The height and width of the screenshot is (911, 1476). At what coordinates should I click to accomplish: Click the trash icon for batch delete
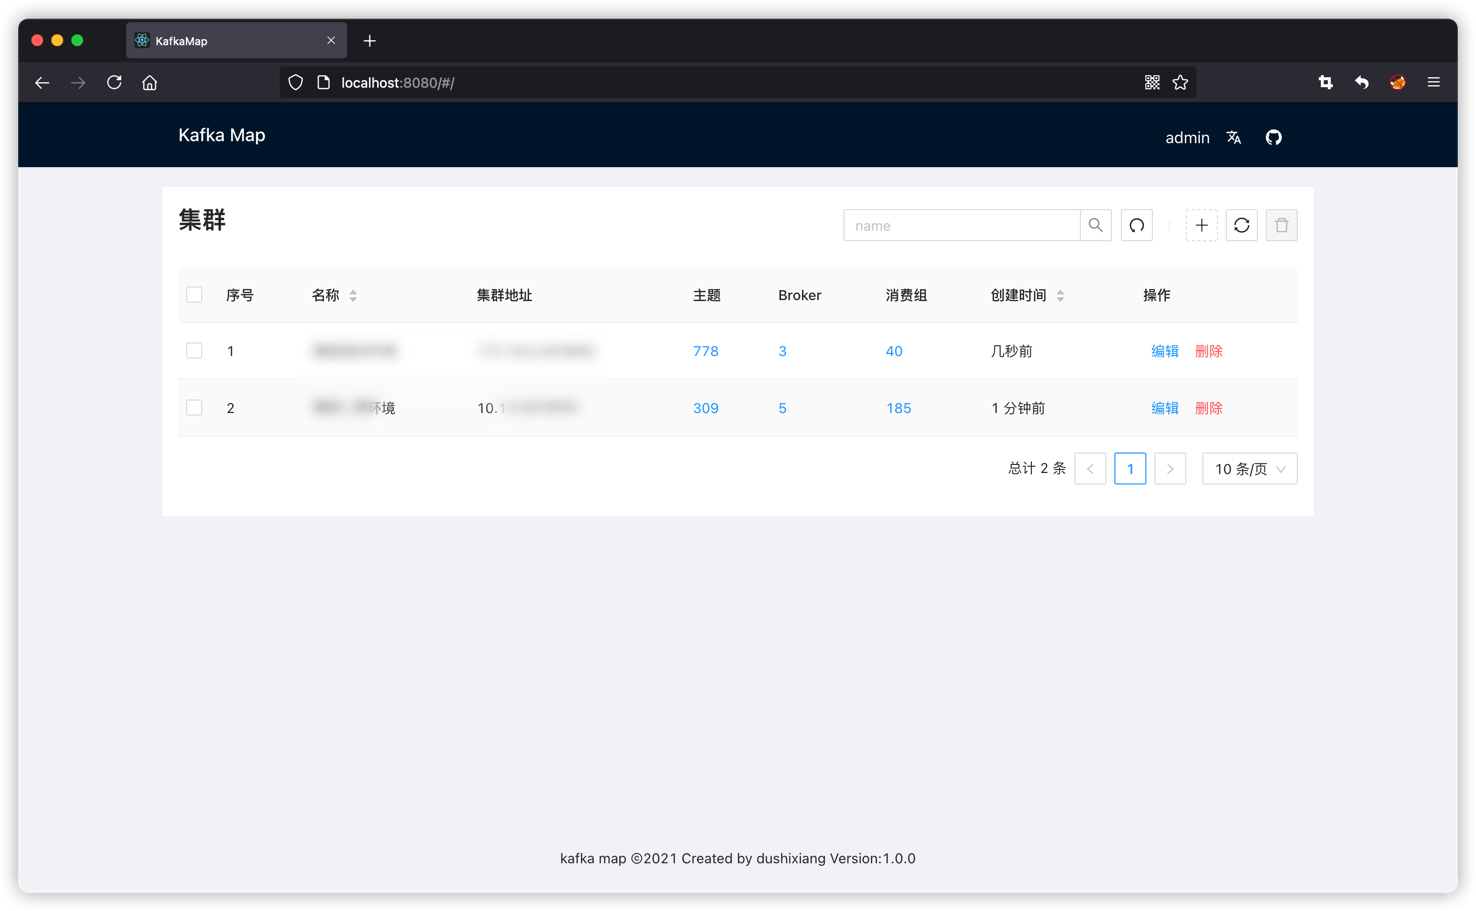(1281, 225)
